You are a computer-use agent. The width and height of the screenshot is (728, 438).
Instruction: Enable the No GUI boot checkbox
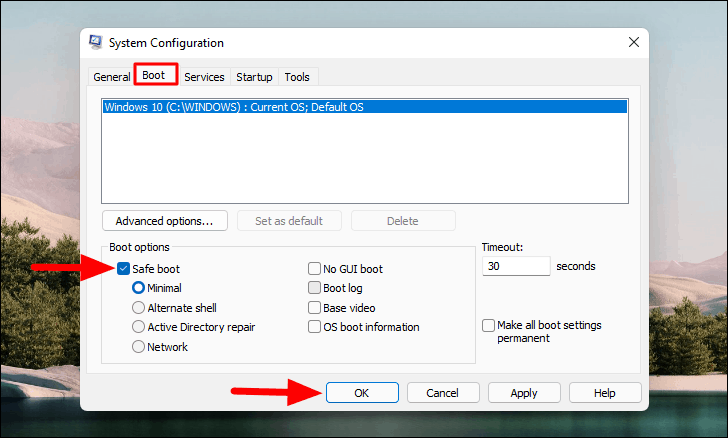(x=314, y=268)
